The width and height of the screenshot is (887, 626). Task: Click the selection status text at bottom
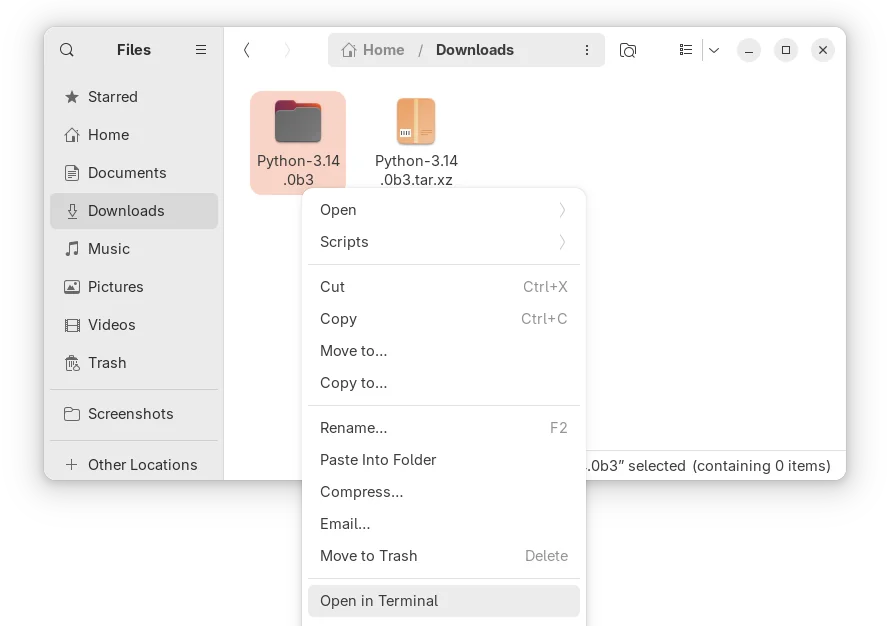[708, 466]
